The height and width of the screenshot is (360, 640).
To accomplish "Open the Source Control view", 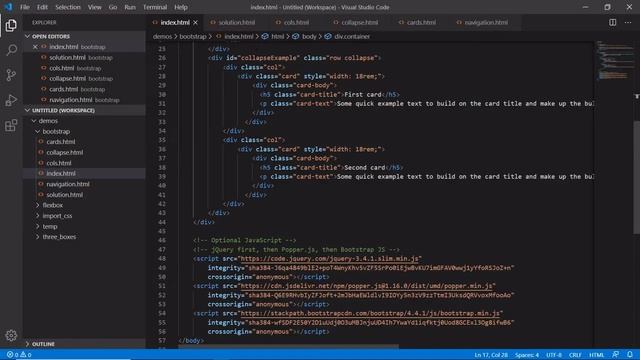I will tap(11, 75).
